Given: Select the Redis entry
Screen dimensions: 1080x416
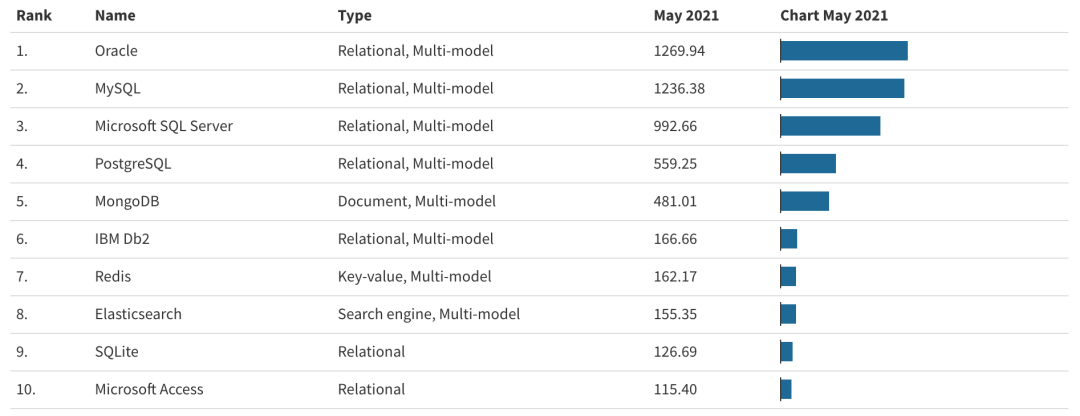Looking at the screenshot, I should point(113,277).
